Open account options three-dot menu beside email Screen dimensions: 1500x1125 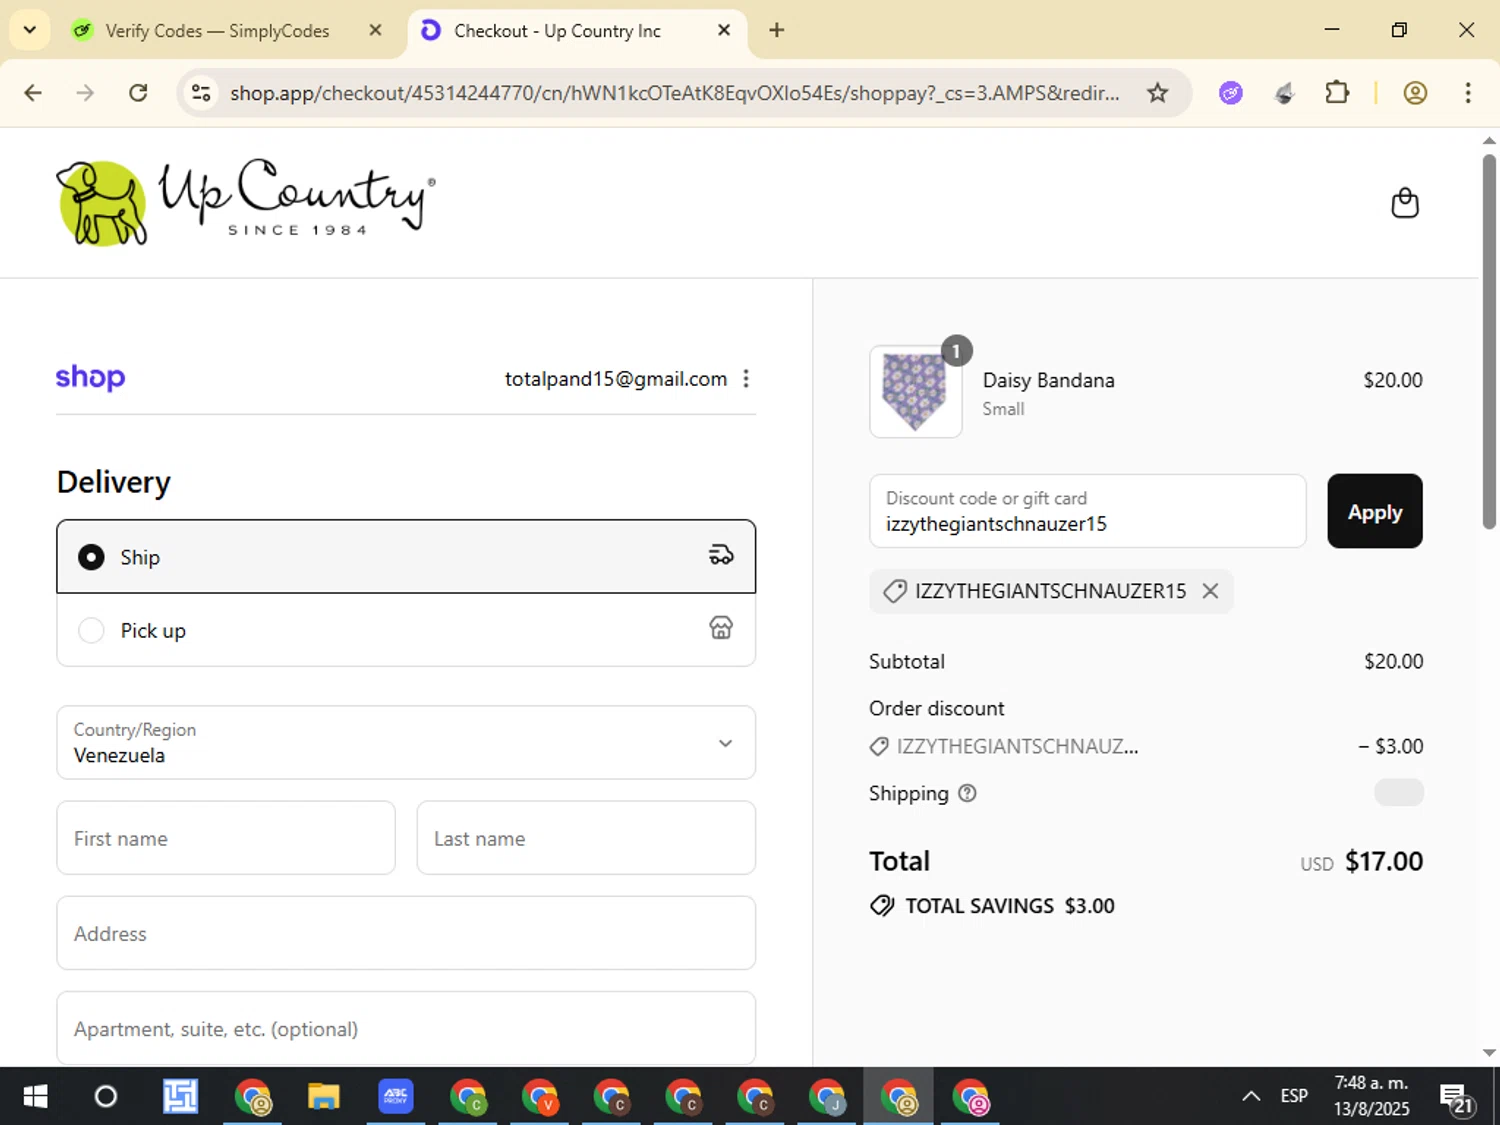click(x=746, y=379)
